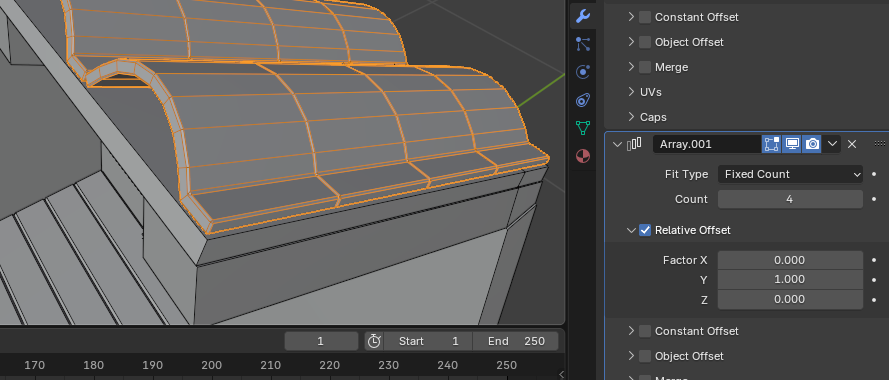Collapse the Relative Offset section
Image resolution: width=889 pixels, height=380 pixels.
tap(630, 230)
